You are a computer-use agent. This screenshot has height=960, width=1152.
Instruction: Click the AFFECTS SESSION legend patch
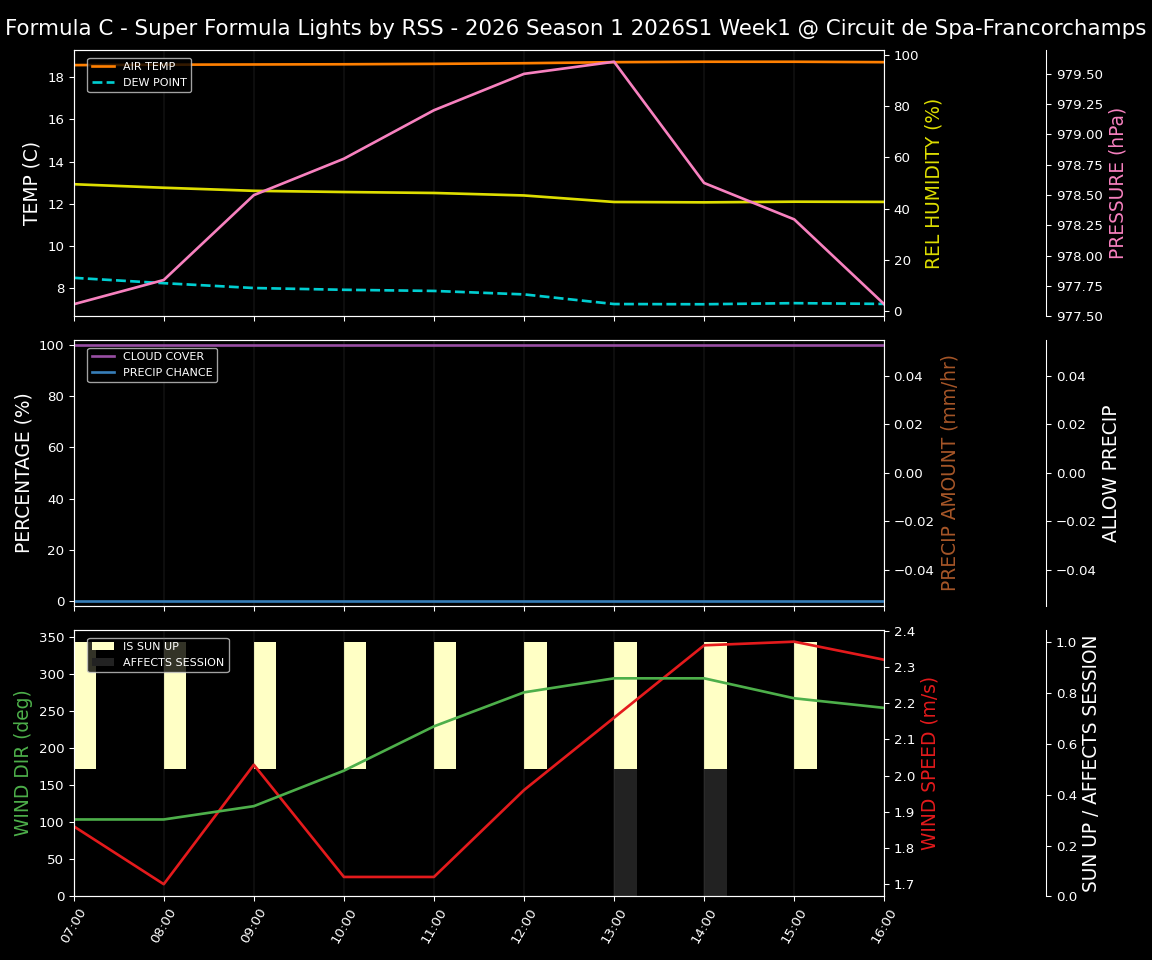pos(103,661)
